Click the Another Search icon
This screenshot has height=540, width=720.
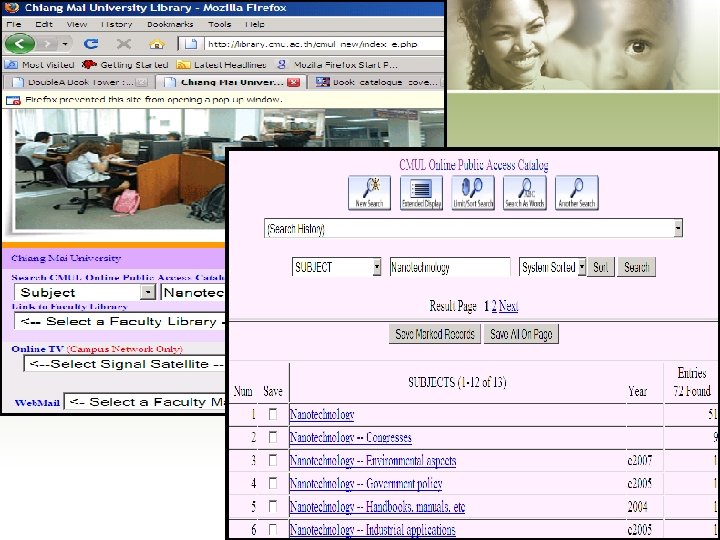577,193
